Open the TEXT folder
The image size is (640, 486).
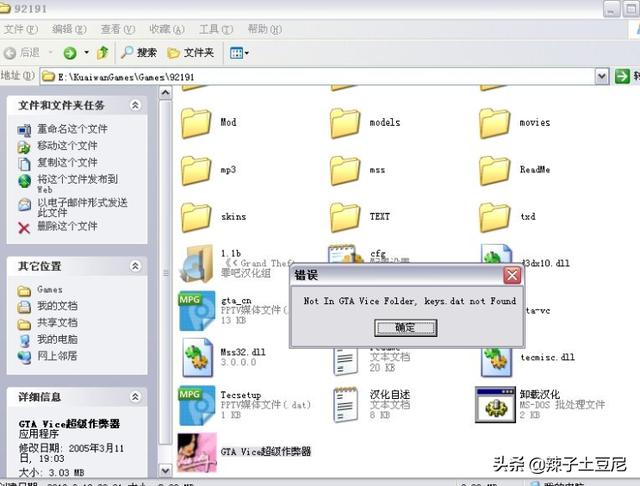click(345, 217)
